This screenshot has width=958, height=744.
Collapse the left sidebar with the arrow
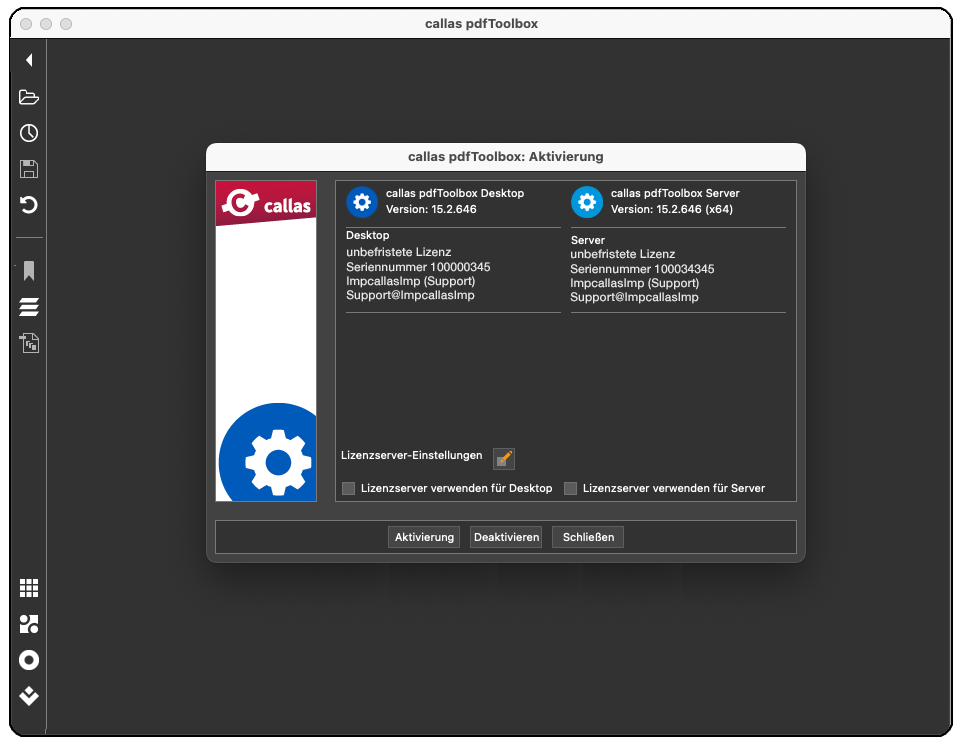click(29, 61)
